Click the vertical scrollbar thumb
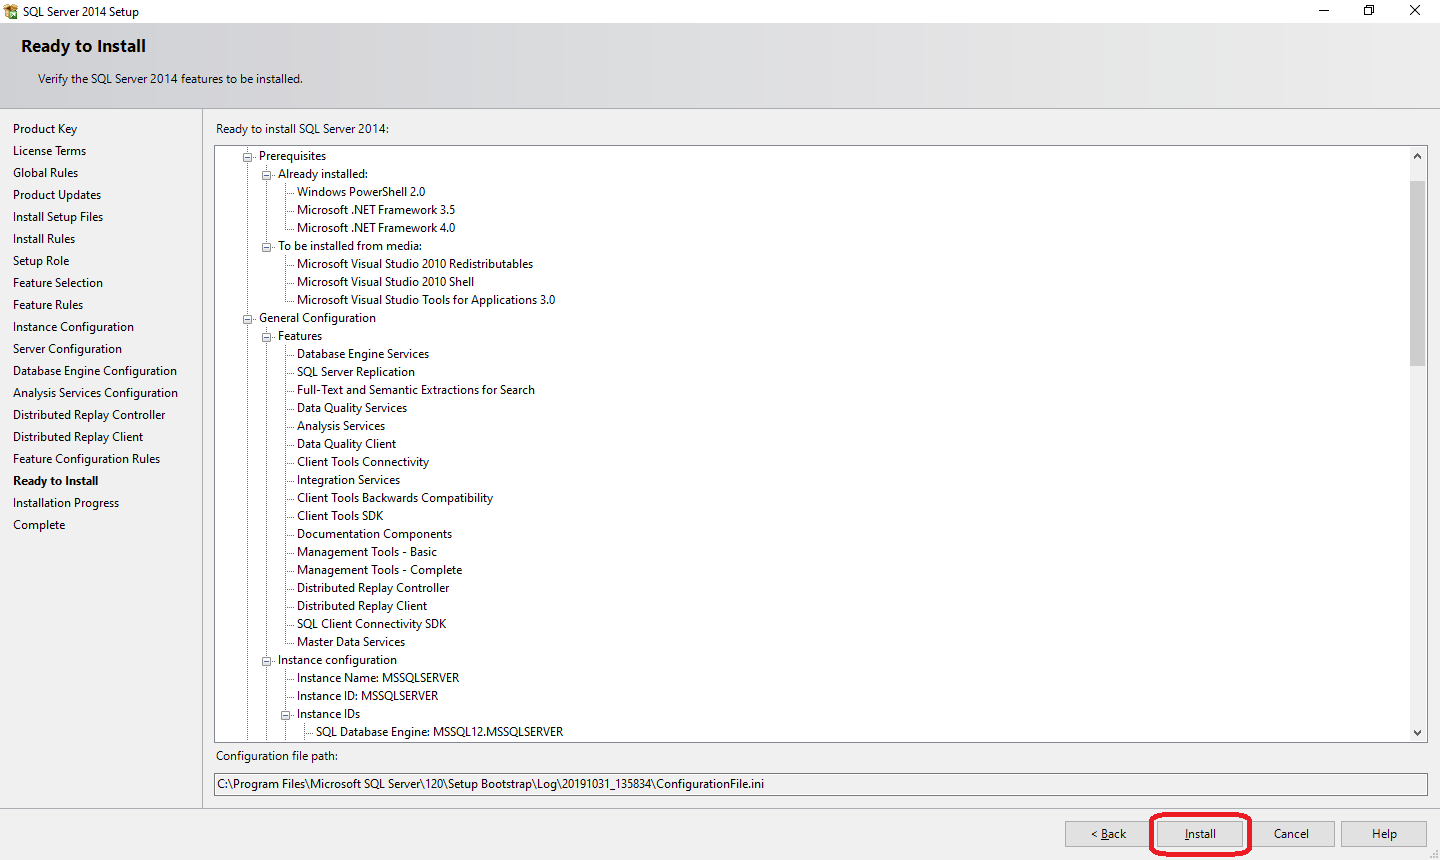 (x=1417, y=273)
